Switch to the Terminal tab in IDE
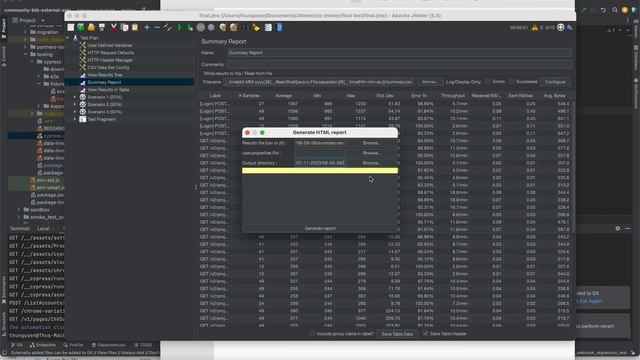This screenshot has height=360, width=640. [x=19, y=229]
